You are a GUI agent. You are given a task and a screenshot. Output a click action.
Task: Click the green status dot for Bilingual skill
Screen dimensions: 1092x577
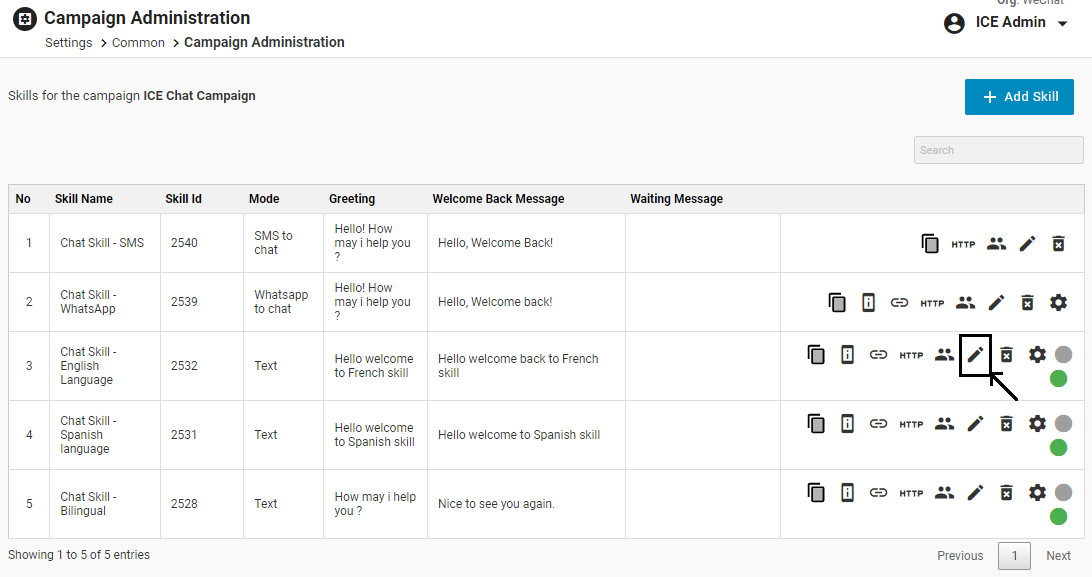tap(1058, 516)
